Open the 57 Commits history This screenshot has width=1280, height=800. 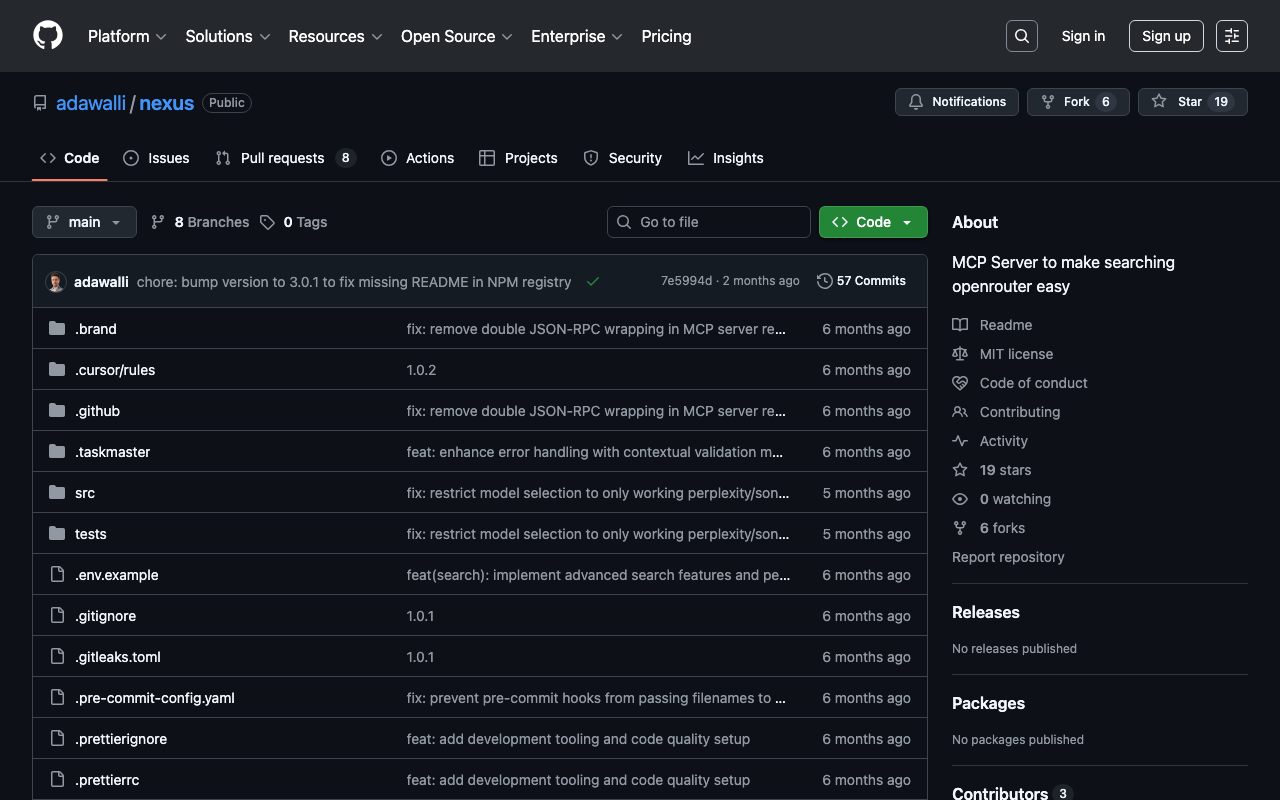click(x=861, y=281)
